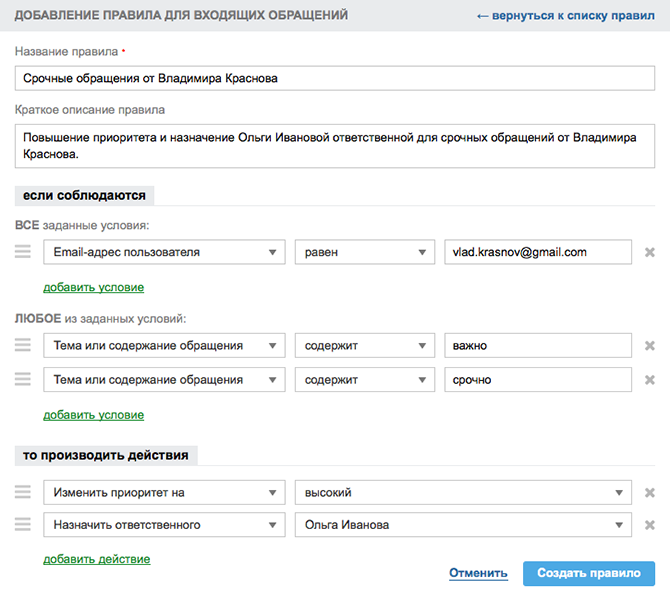Viewport: 670px width, 601px height.
Task: Grab the drag handle of the email condition
Action: point(23,252)
